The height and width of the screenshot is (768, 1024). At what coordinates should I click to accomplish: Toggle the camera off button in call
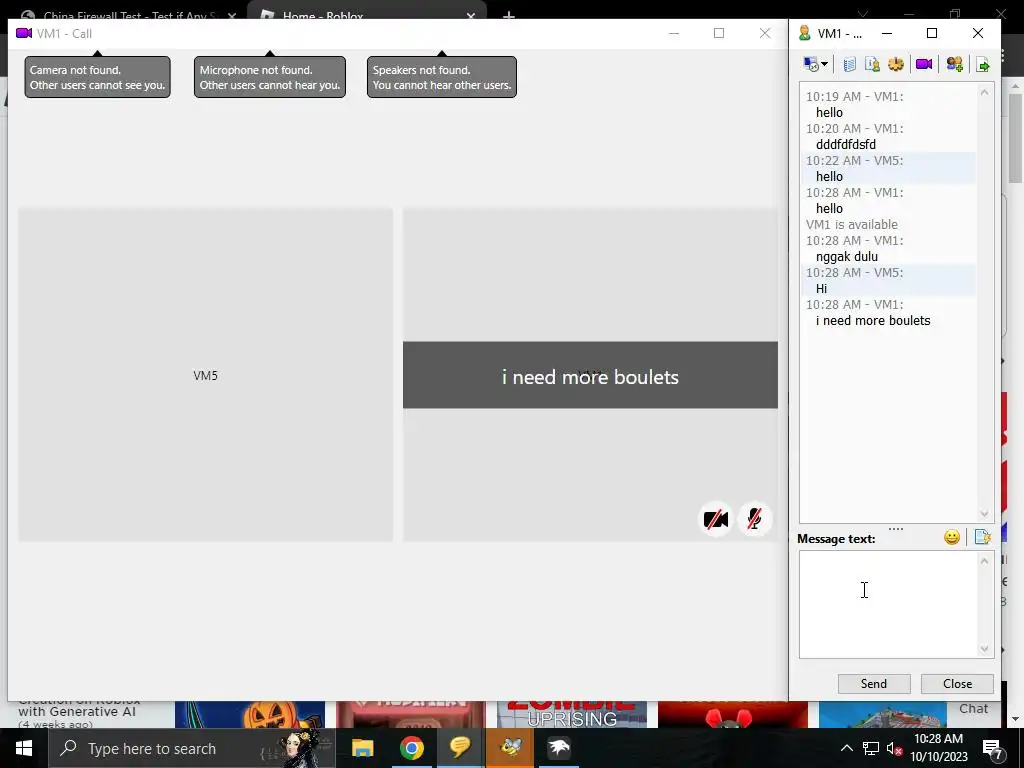click(x=716, y=520)
